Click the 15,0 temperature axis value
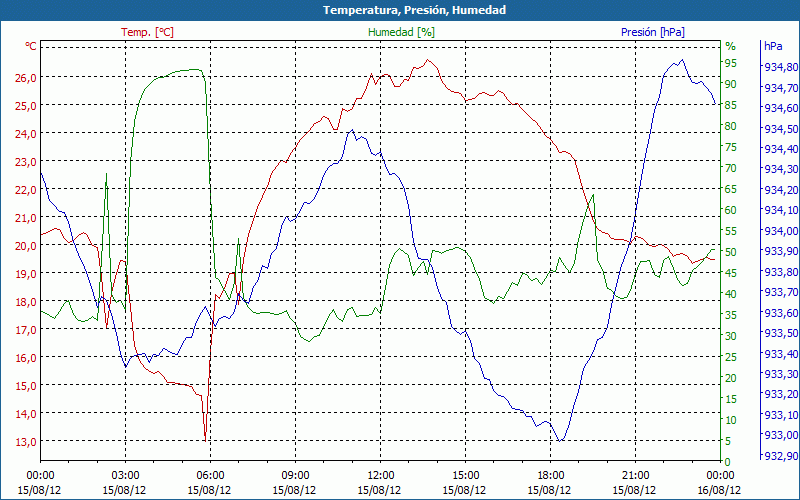 tap(27, 386)
